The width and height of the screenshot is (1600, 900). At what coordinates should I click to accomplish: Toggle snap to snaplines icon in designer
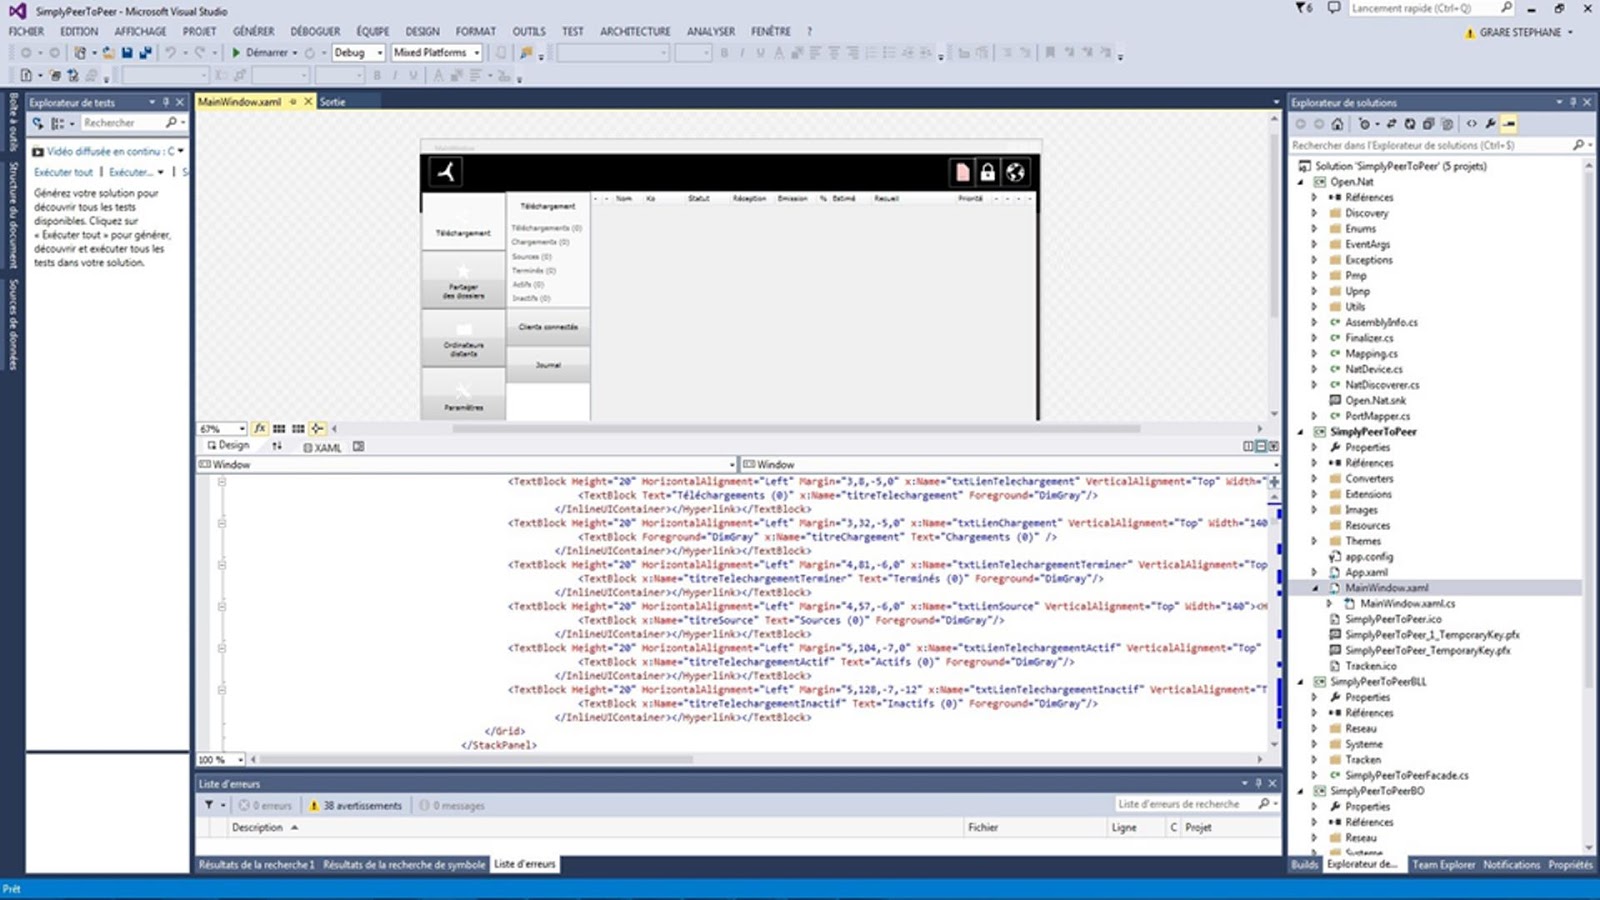317,429
